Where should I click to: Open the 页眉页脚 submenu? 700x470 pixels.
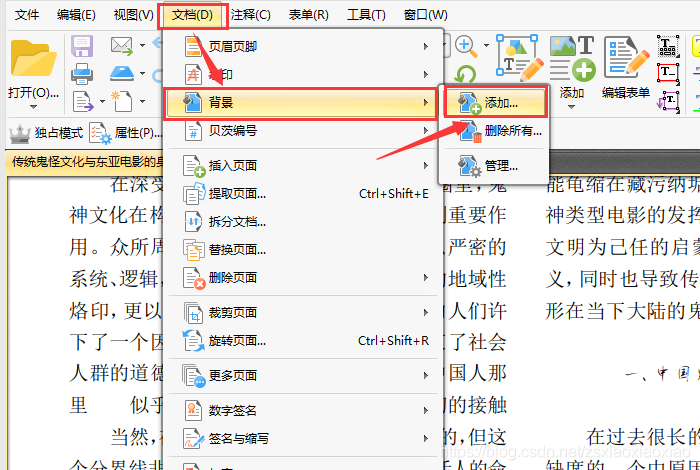tap(302, 46)
